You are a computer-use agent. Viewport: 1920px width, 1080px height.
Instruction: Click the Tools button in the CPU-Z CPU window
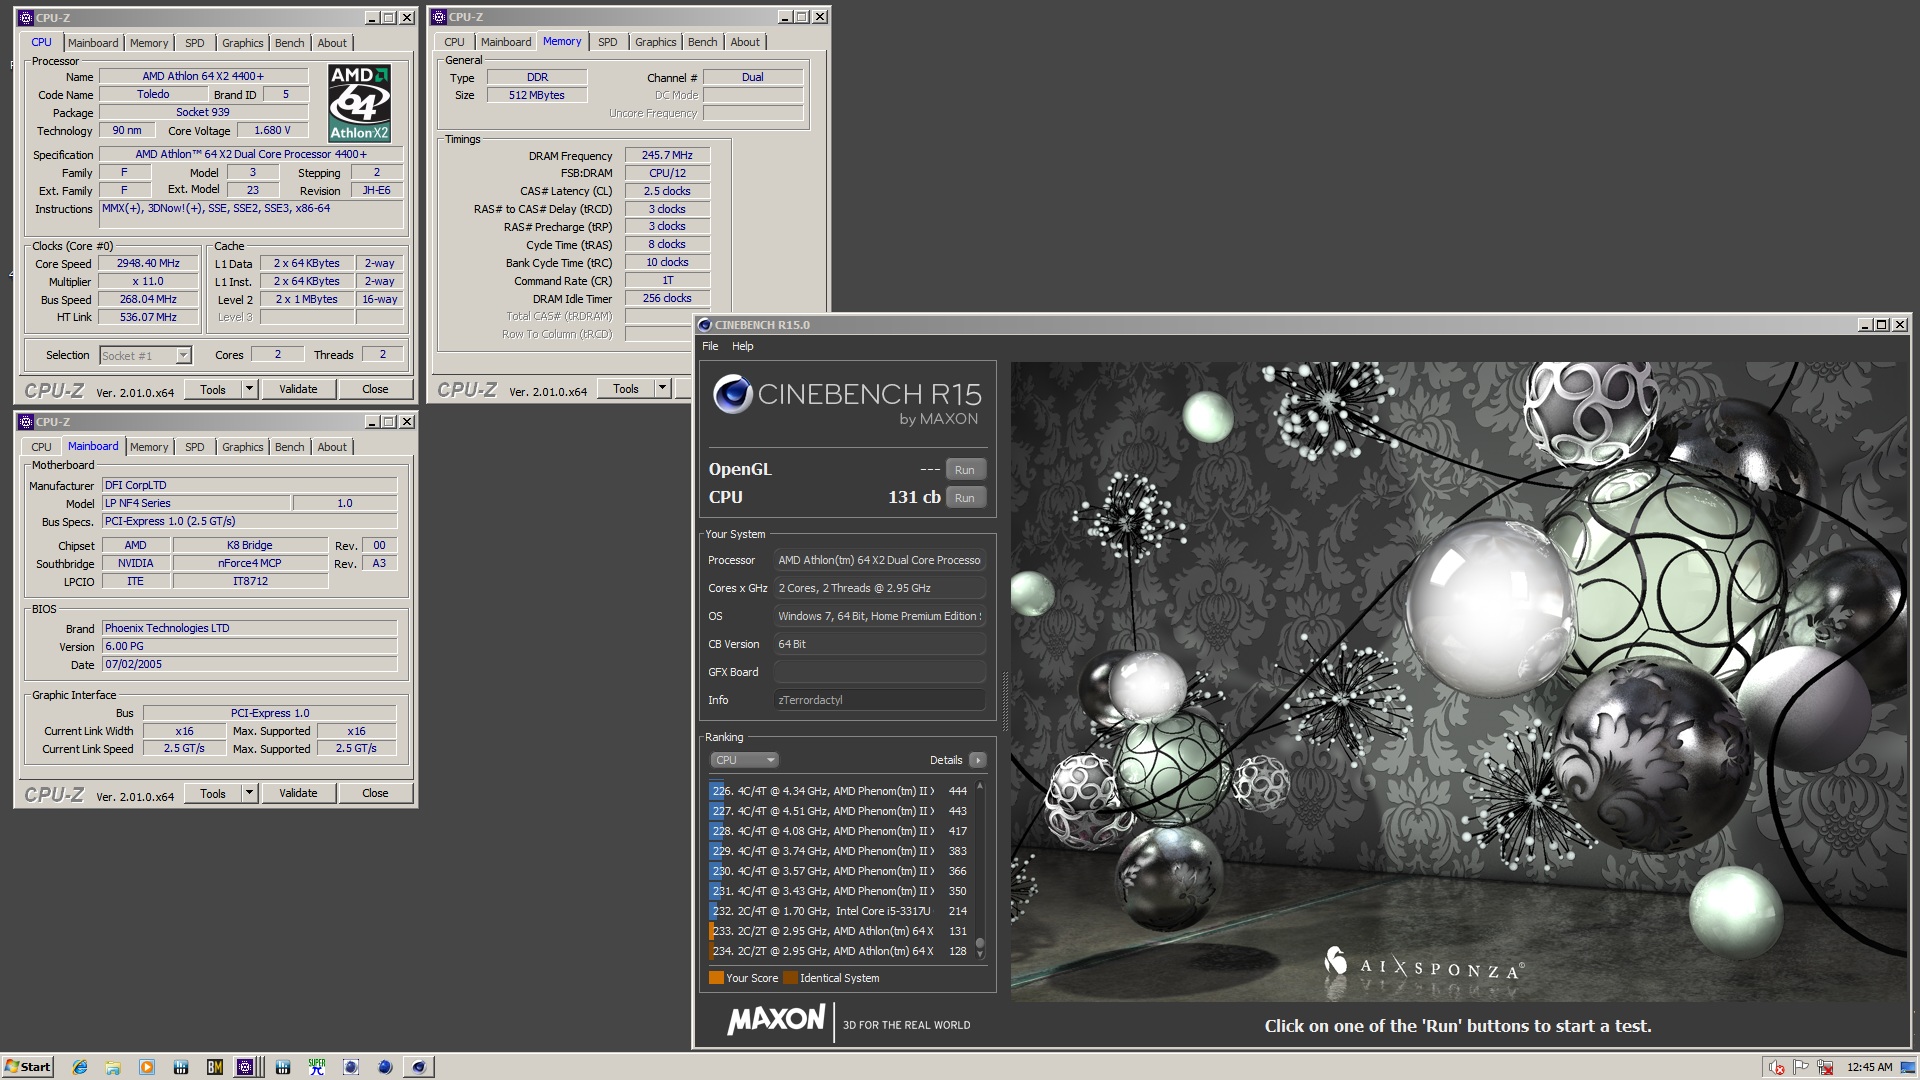tap(213, 389)
